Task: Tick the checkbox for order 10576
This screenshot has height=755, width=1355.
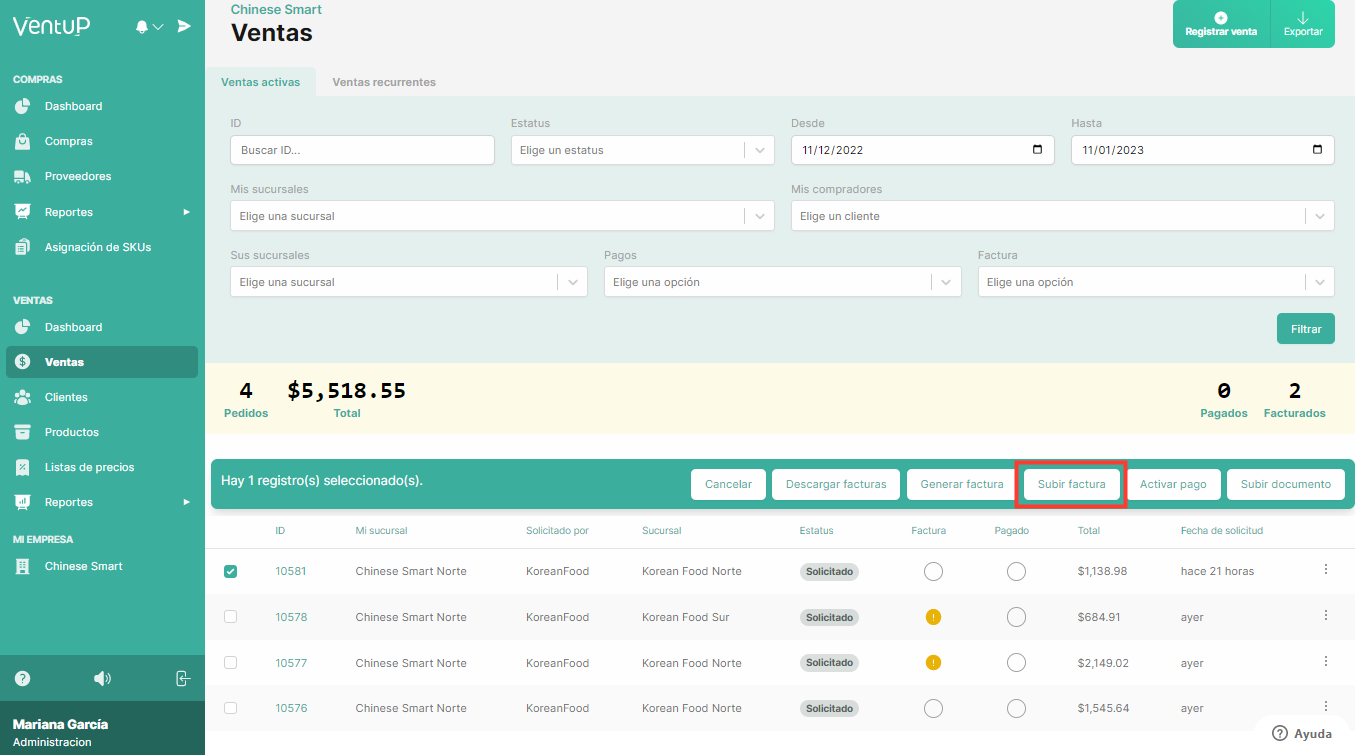Action: [x=231, y=708]
